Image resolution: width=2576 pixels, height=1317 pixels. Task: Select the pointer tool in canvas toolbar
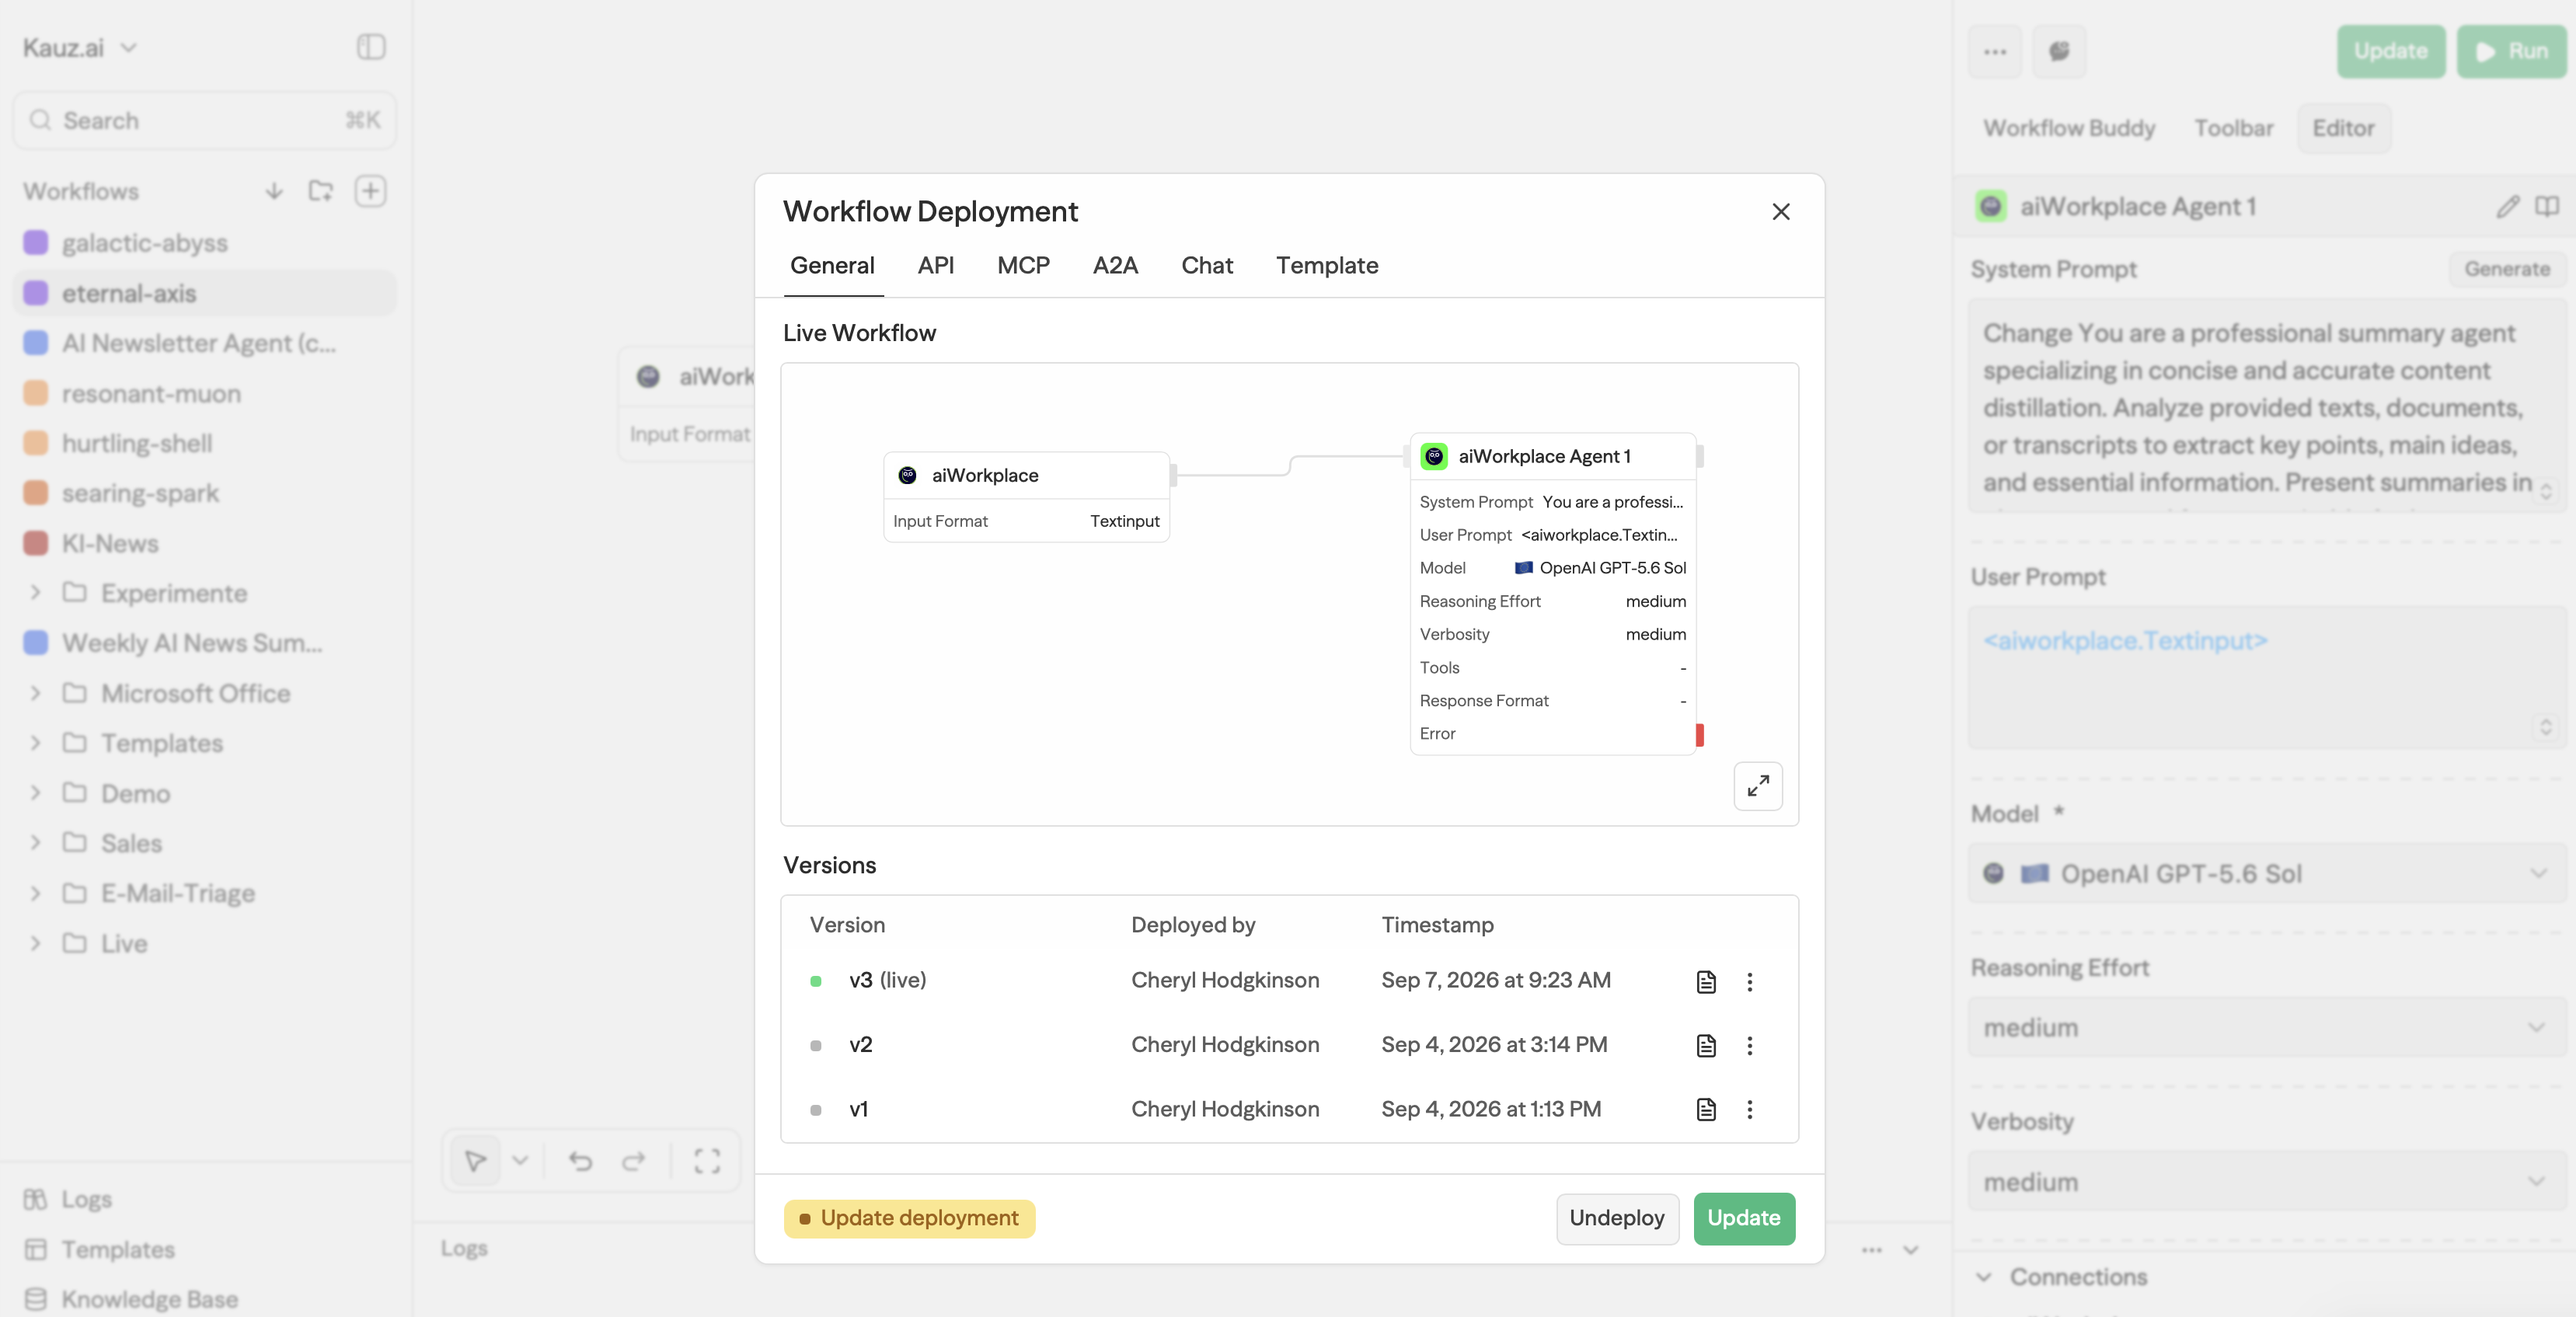click(x=475, y=1160)
